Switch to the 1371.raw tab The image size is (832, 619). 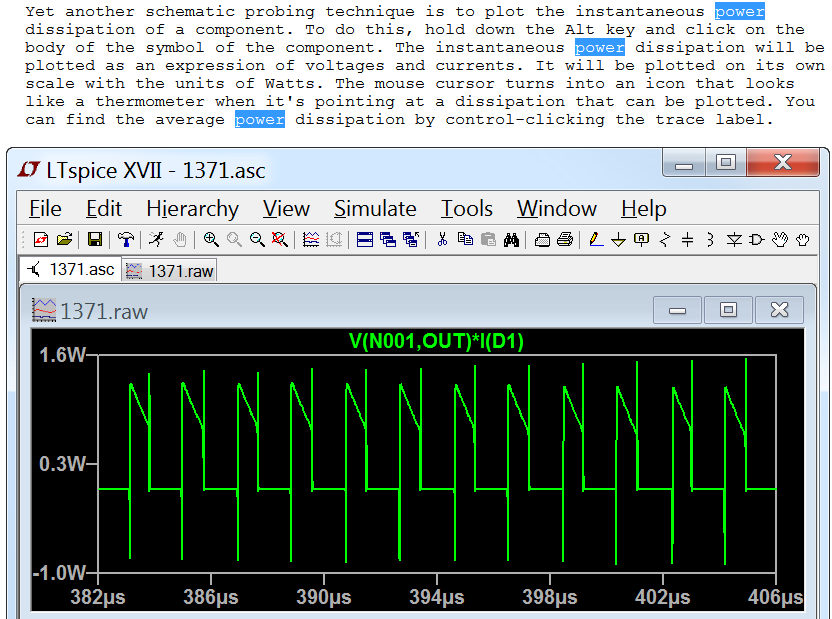pyautogui.click(x=169, y=271)
